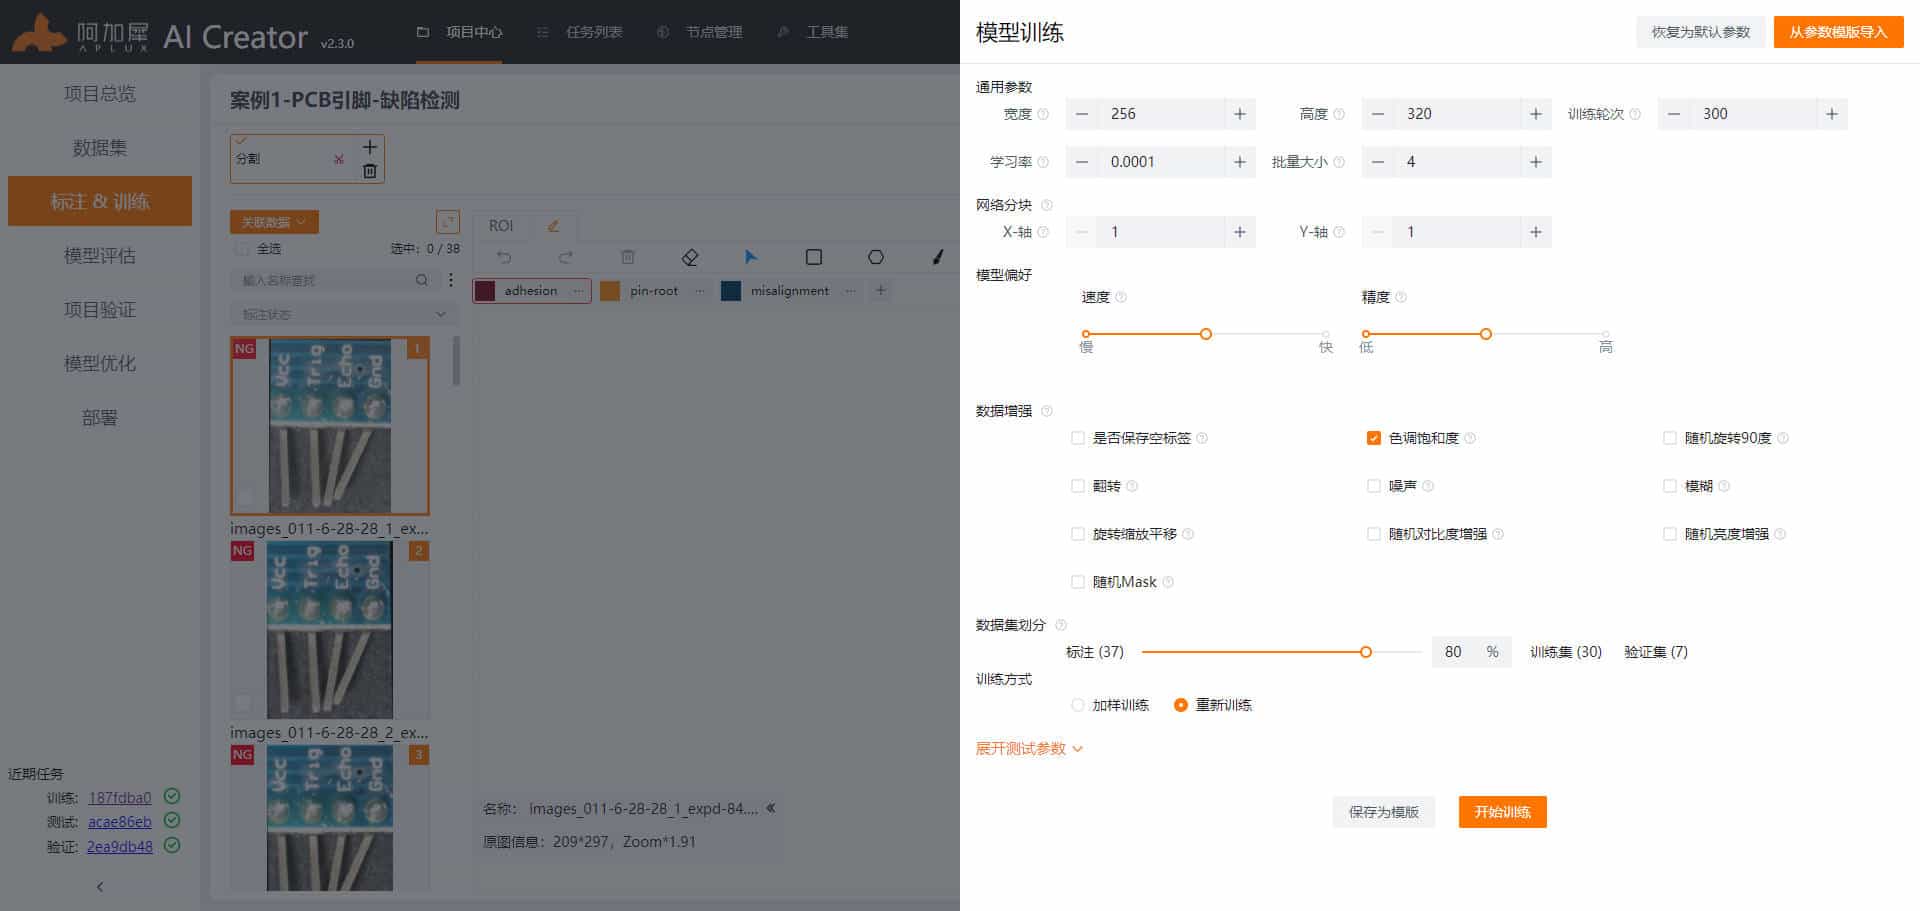The image size is (1920, 911).
Task: Increase the 学习率 learning rate with plus
Action: click(x=1239, y=162)
